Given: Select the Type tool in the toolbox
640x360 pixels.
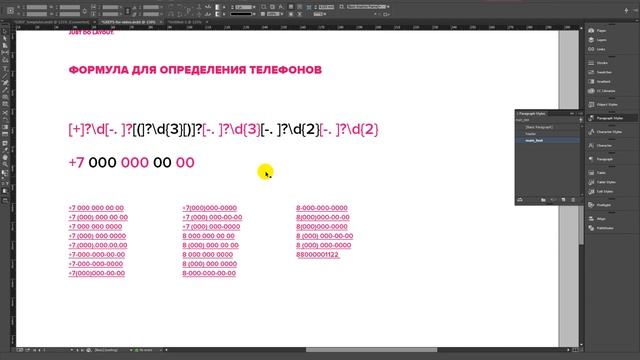Looking at the screenshot, I should coord(5,68).
